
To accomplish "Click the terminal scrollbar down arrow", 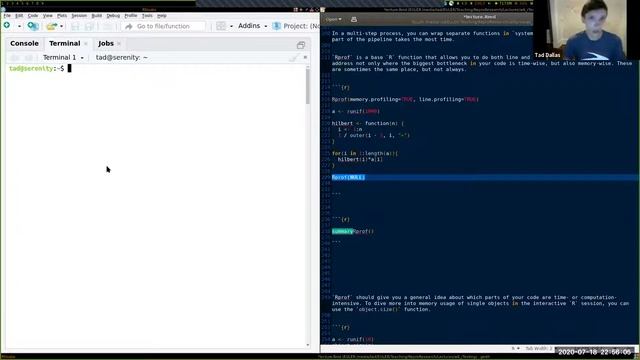I will (x=308, y=345).
